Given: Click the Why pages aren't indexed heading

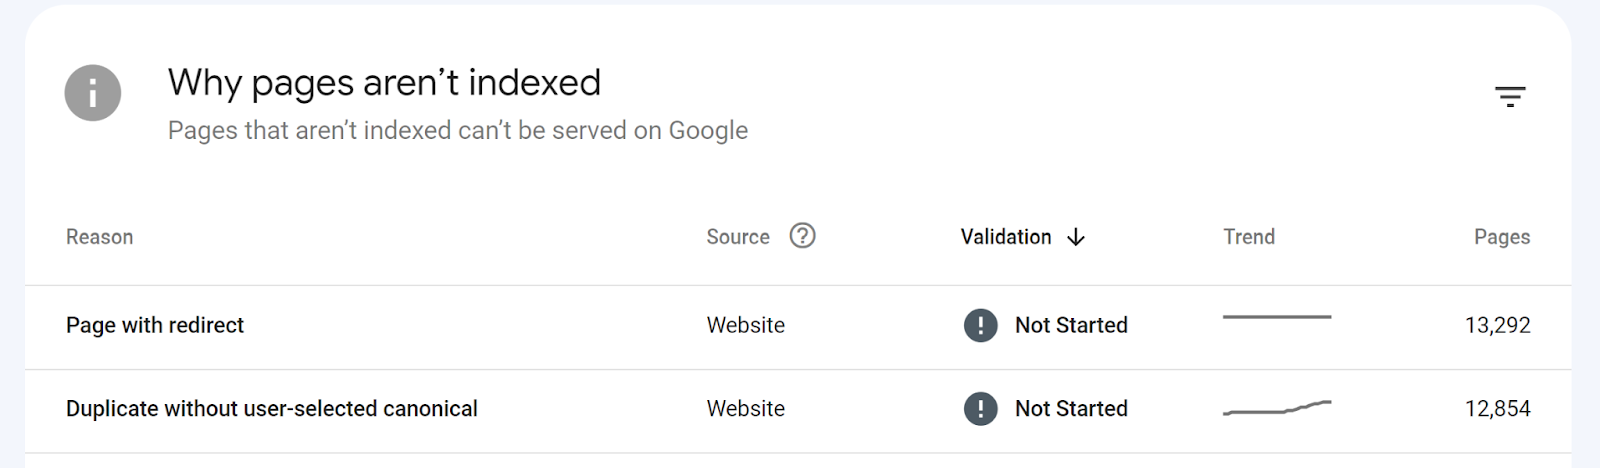Looking at the screenshot, I should [384, 82].
